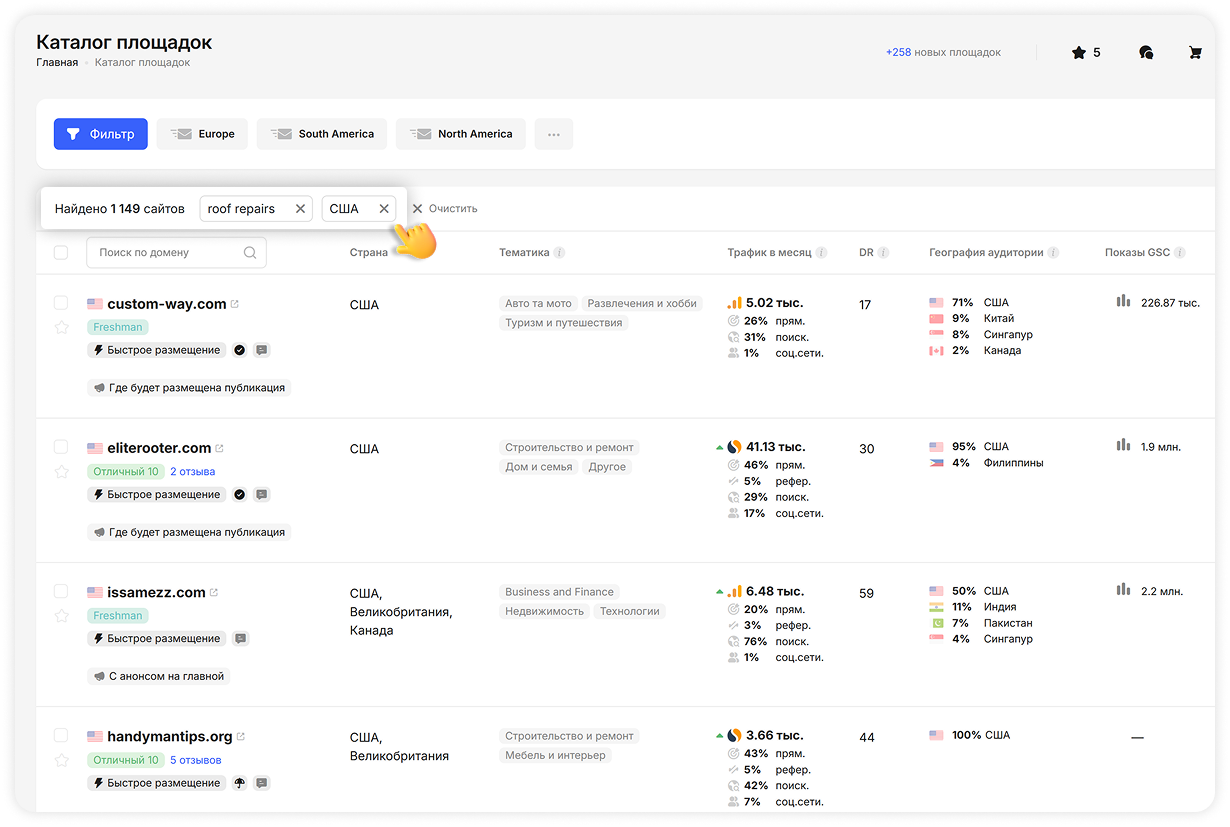
Task: Select the issamezz.com row checkbox
Action: 61,591
